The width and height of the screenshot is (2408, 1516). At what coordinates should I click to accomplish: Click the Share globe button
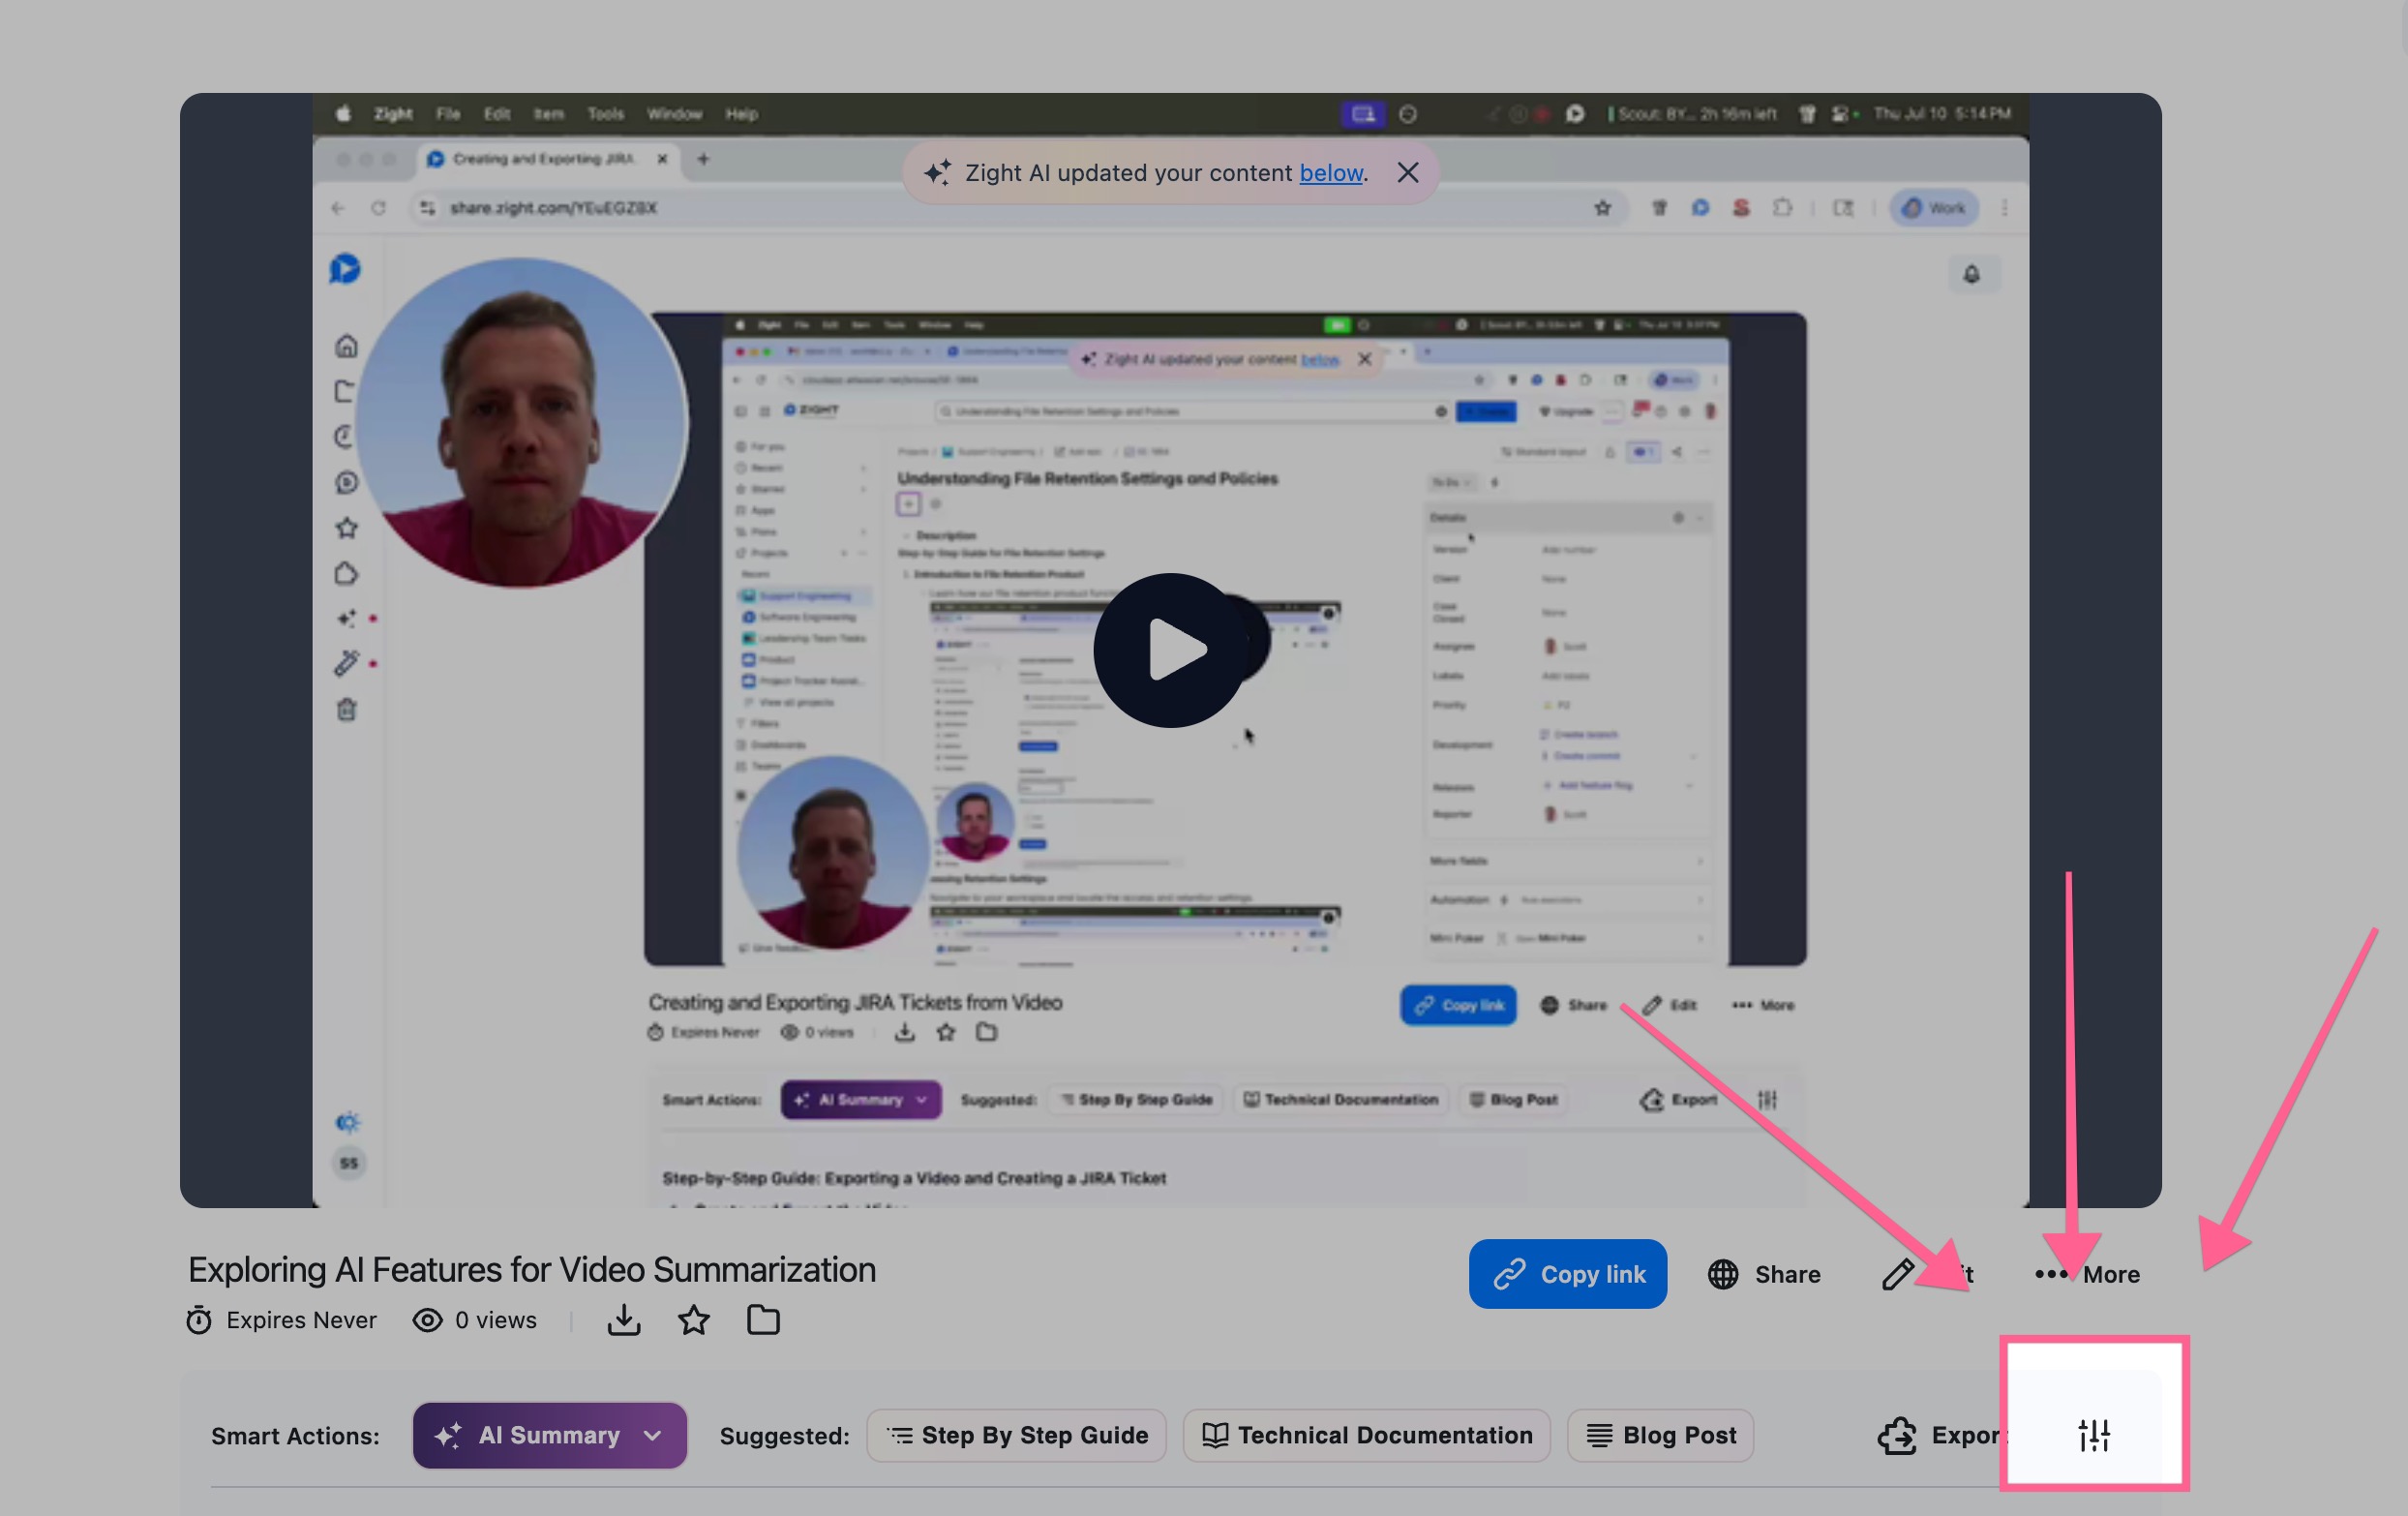pos(1764,1274)
